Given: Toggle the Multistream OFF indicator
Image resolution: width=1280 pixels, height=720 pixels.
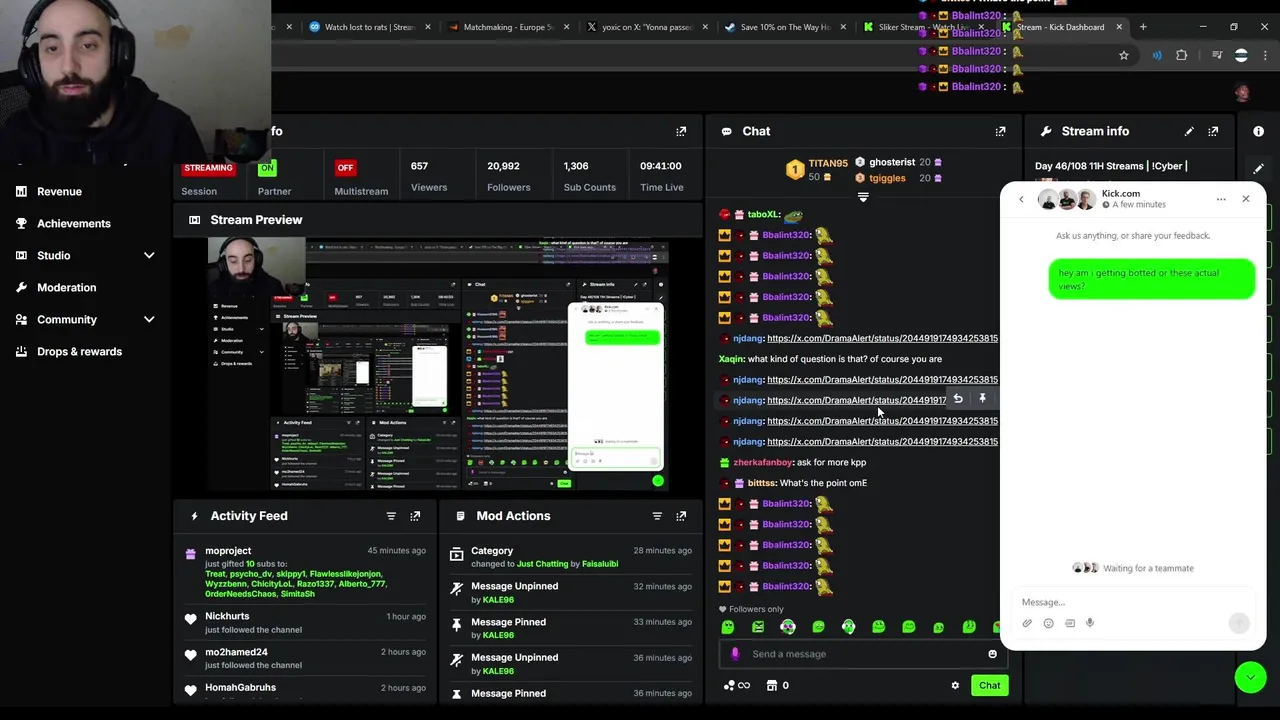Looking at the screenshot, I should [x=345, y=167].
